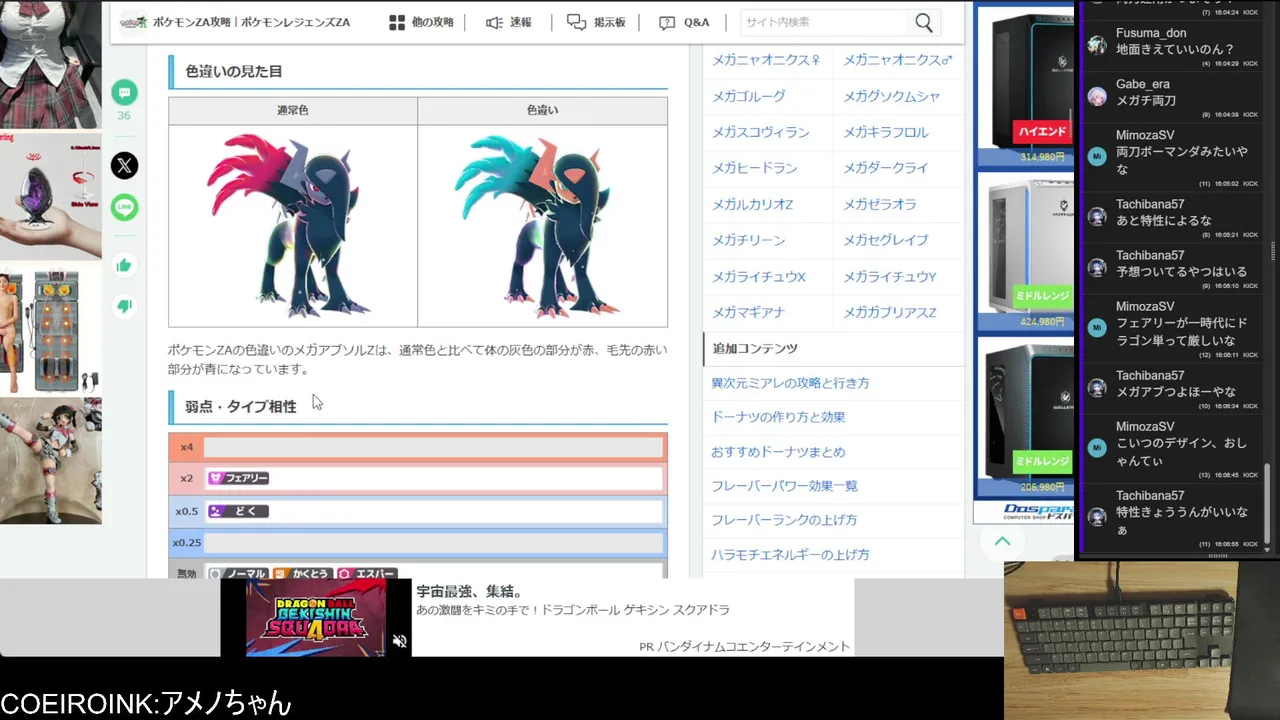Click scroll-to-top arrow button

click(x=1002, y=541)
